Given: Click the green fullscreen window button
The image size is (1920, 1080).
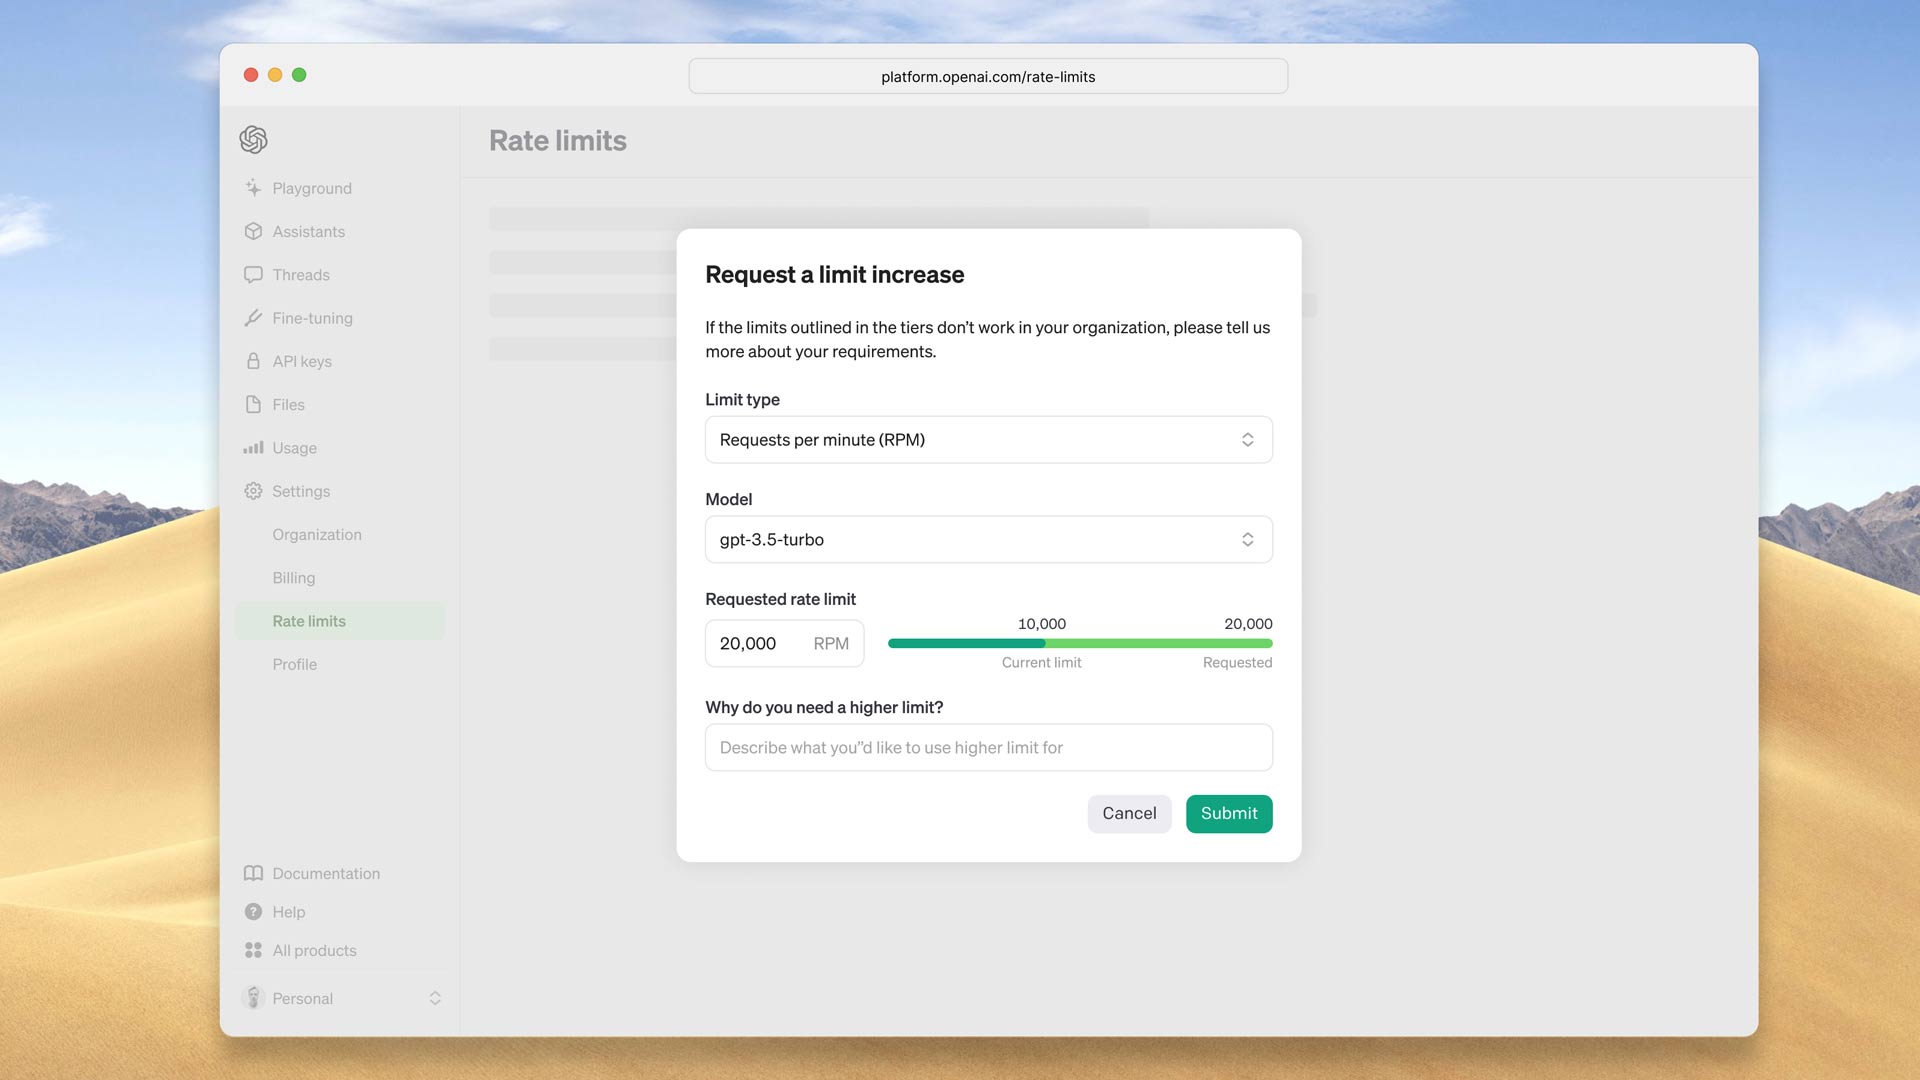Looking at the screenshot, I should 299,75.
